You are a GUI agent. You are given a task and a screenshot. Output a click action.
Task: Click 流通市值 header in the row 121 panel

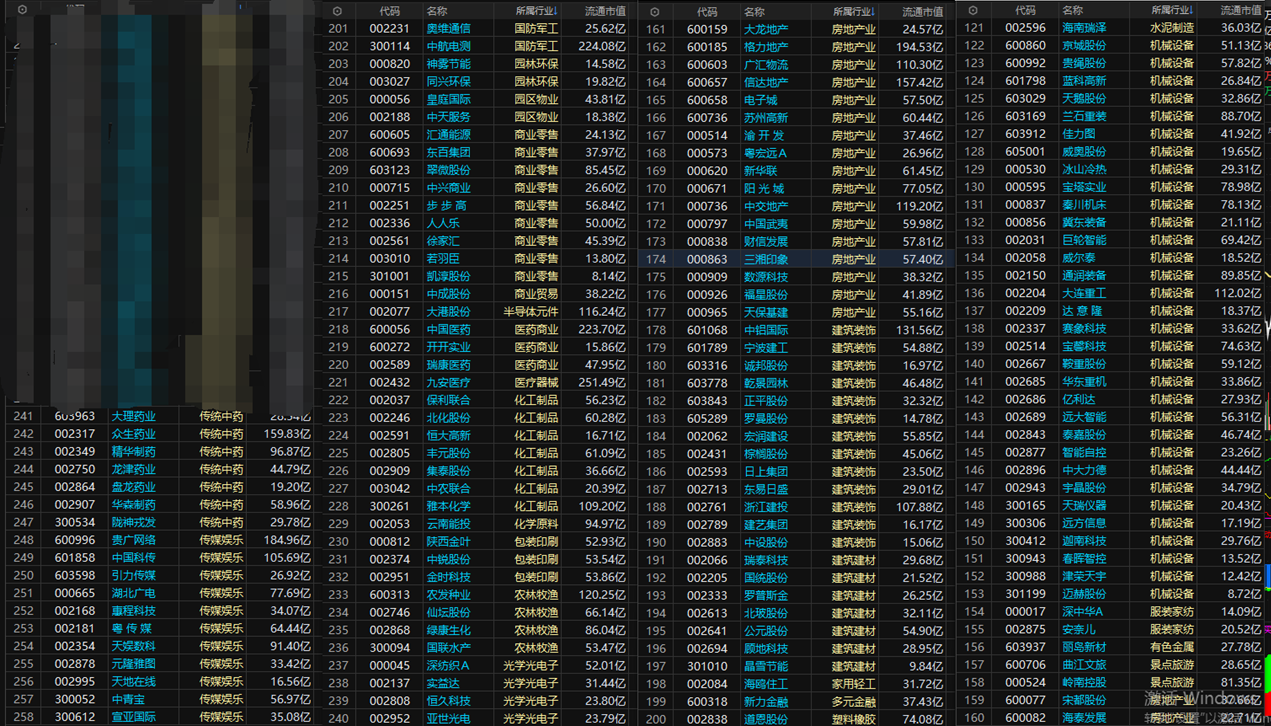[x=1241, y=11]
